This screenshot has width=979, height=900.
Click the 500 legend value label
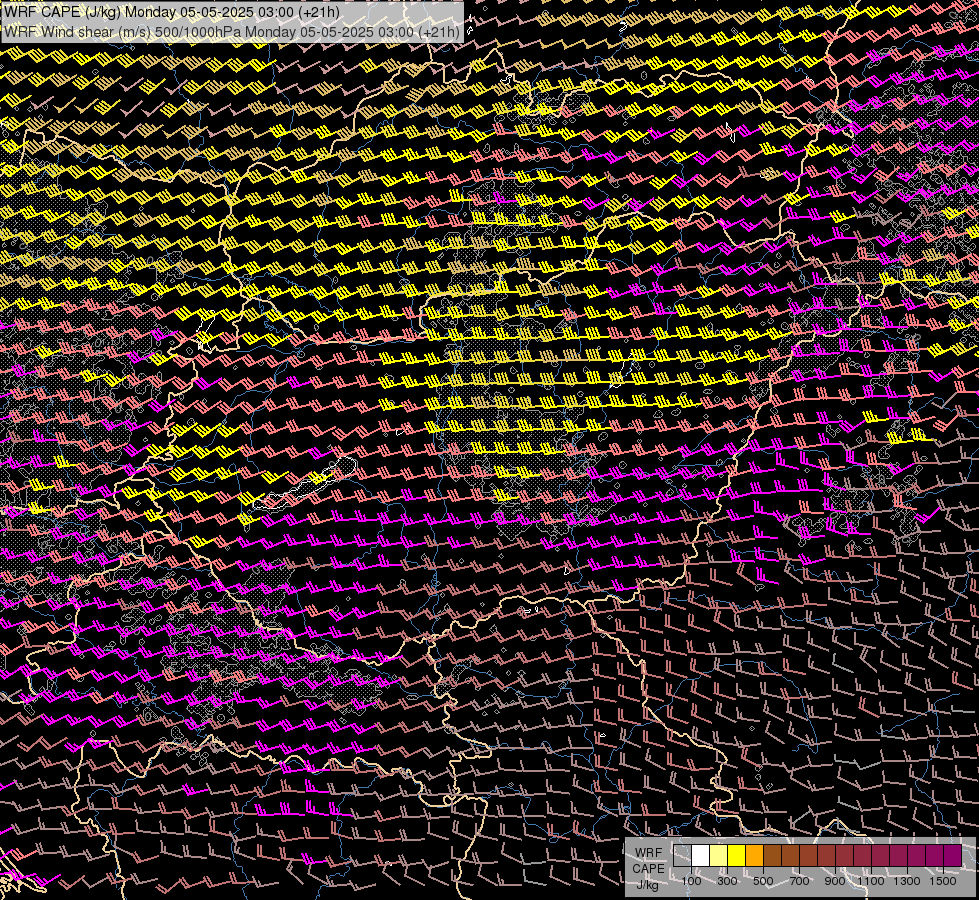(x=763, y=881)
